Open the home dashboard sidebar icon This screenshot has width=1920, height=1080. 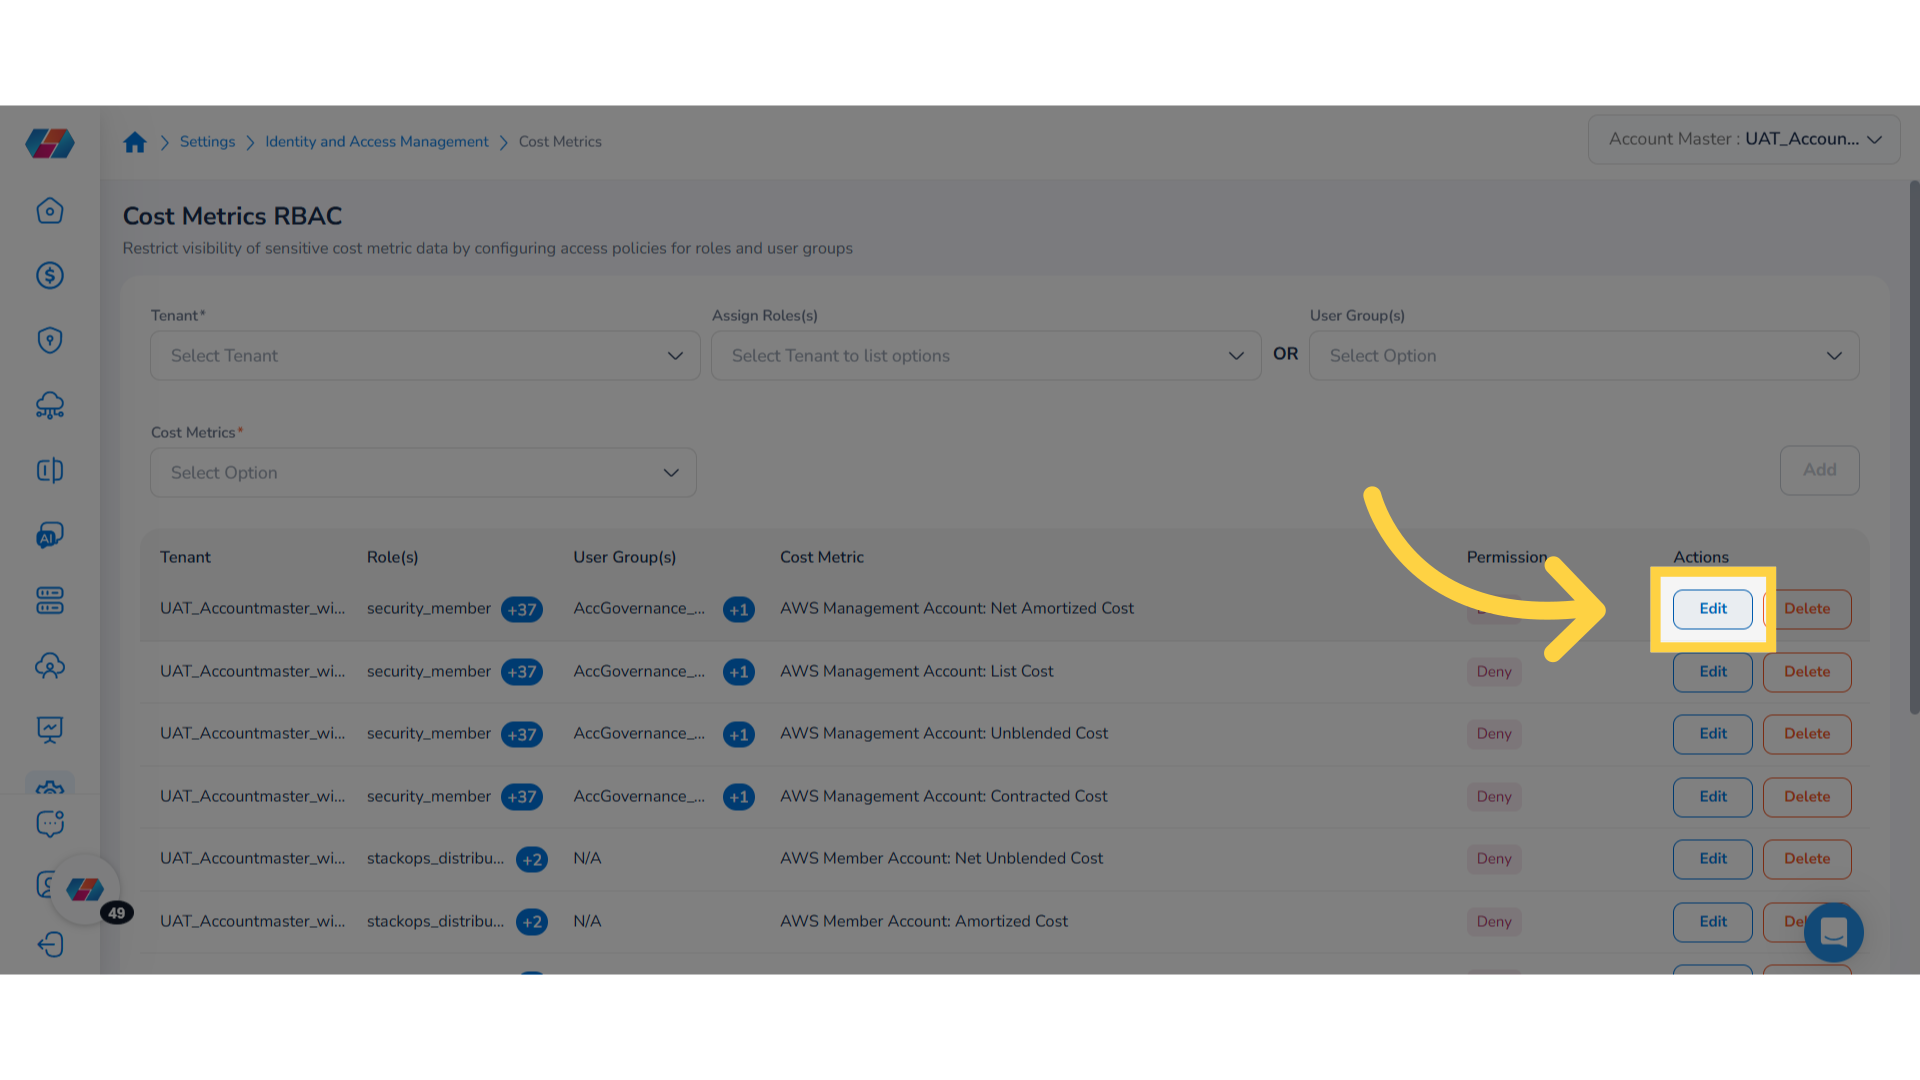(50, 211)
